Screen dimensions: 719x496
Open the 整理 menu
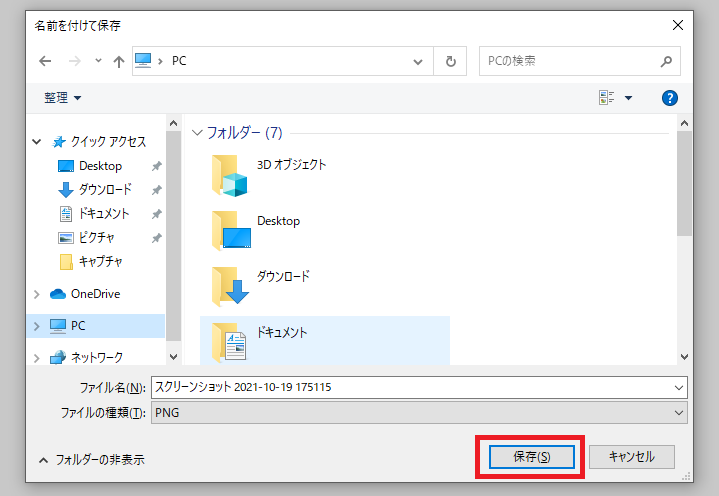click(62, 98)
